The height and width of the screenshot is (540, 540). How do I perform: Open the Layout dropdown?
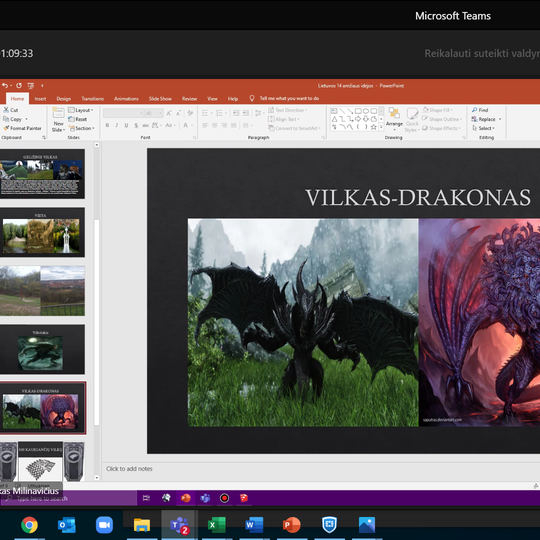pos(81,110)
